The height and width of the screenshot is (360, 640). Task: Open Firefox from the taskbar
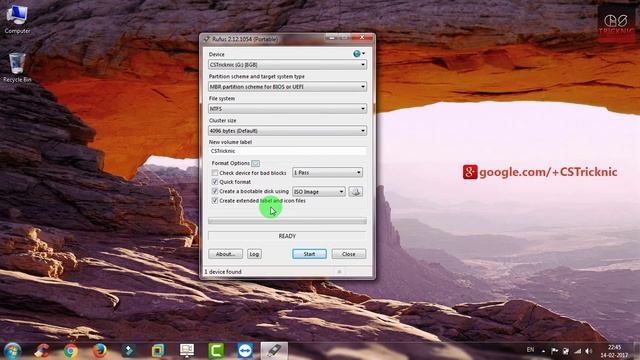point(100,351)
